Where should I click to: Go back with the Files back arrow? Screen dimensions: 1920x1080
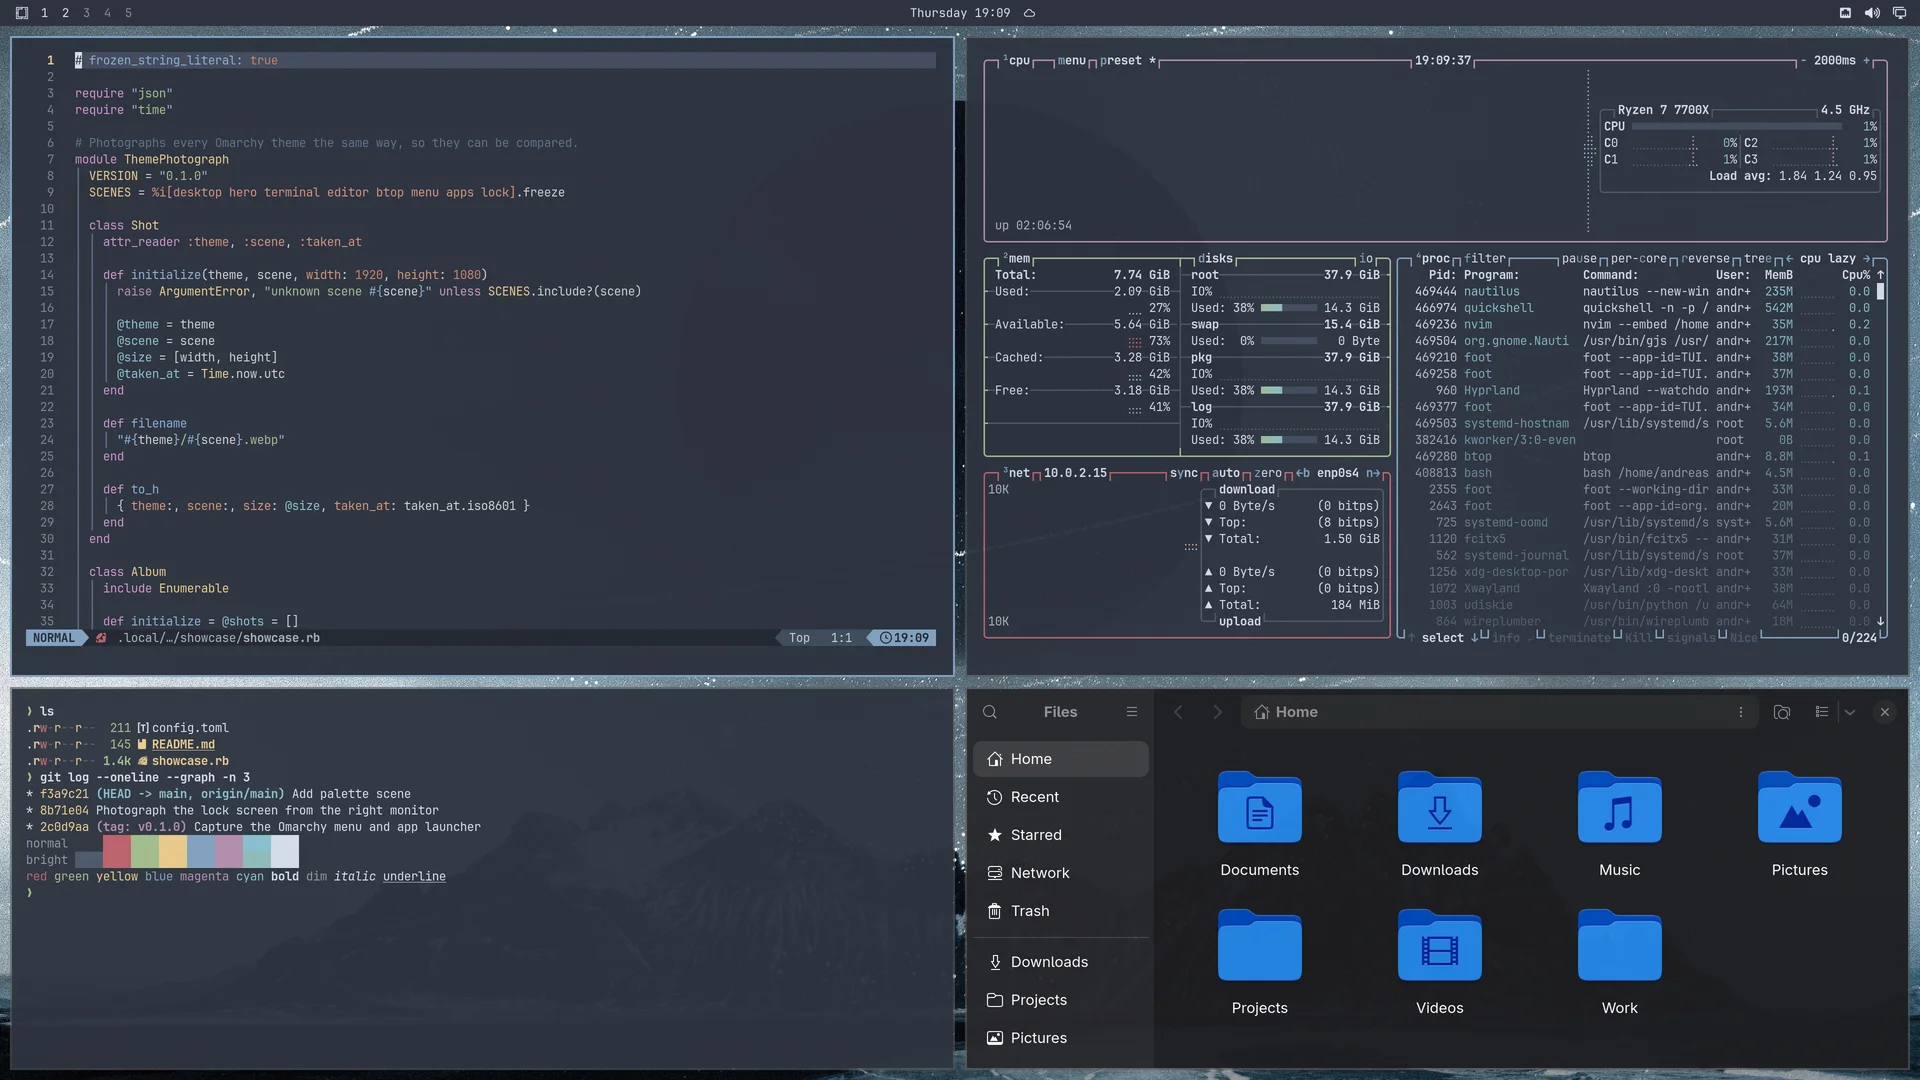pos(1178,712)
